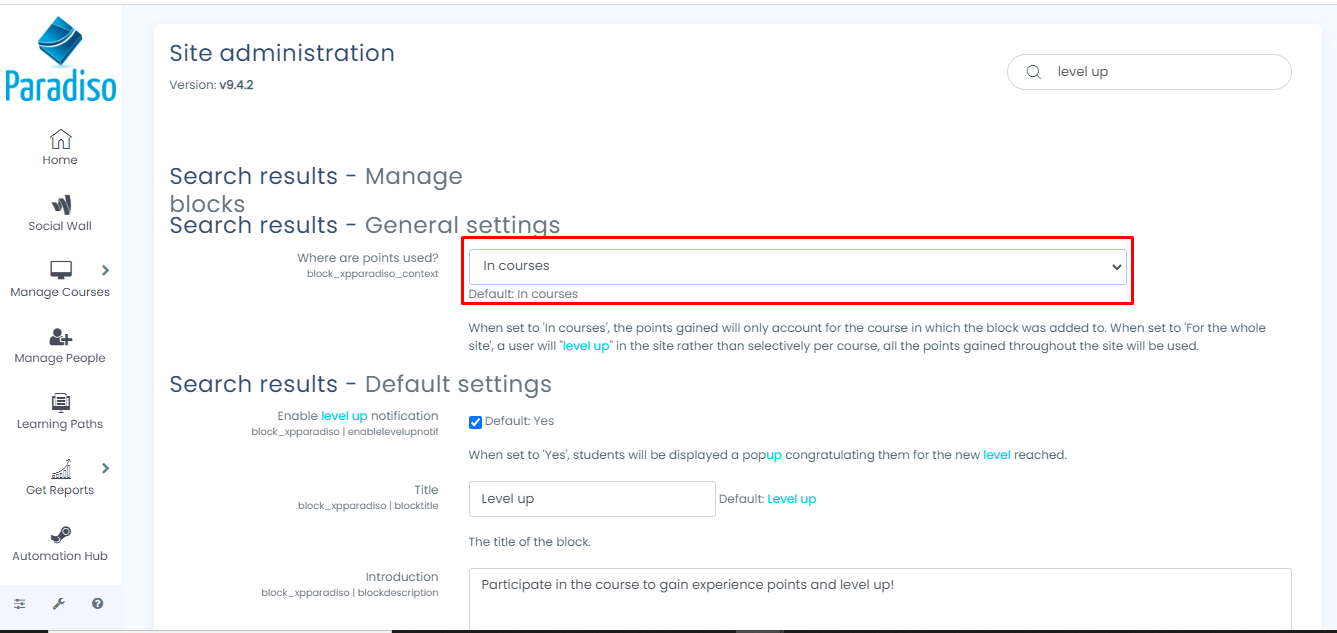Viewport: 1337px width, 633px height.
Task: Open the 'Where are points used?' dropdown
Action: (x=797, y=267)
